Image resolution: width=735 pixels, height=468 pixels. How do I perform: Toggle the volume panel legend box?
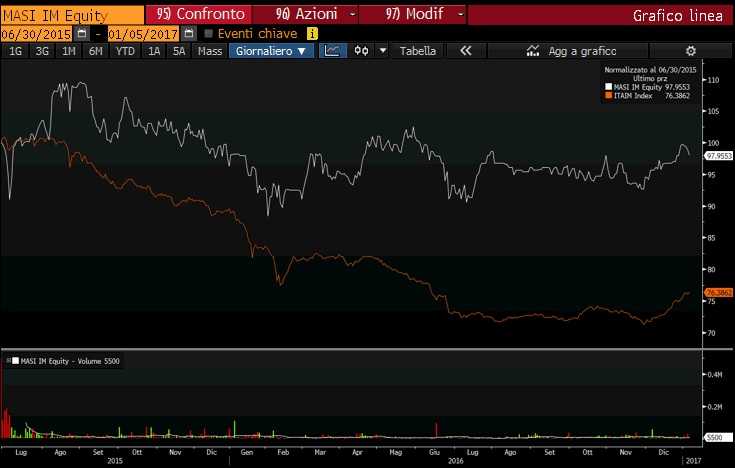pyautogui.click(x=15, y=361)
